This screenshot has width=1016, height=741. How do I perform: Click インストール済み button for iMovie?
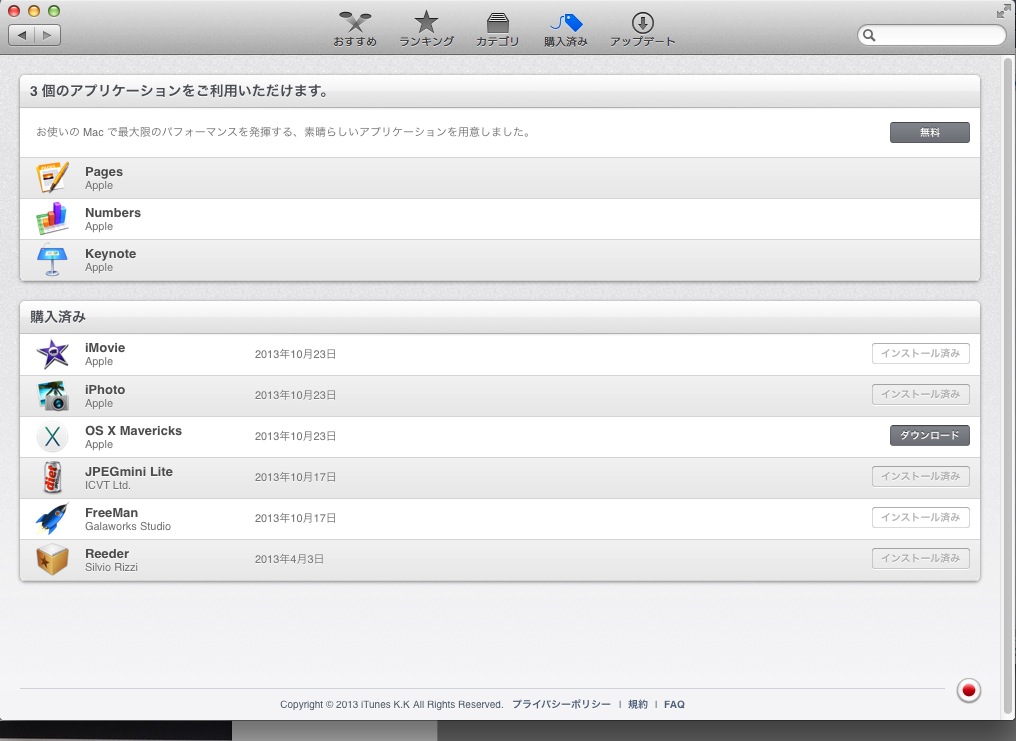921,353
